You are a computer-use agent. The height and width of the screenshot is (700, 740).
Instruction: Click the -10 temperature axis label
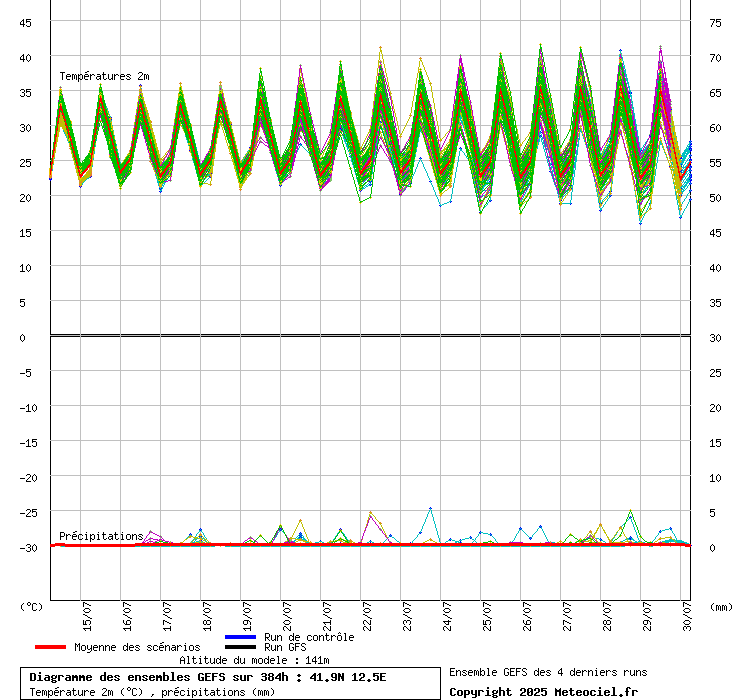click(x=28, y=408)
